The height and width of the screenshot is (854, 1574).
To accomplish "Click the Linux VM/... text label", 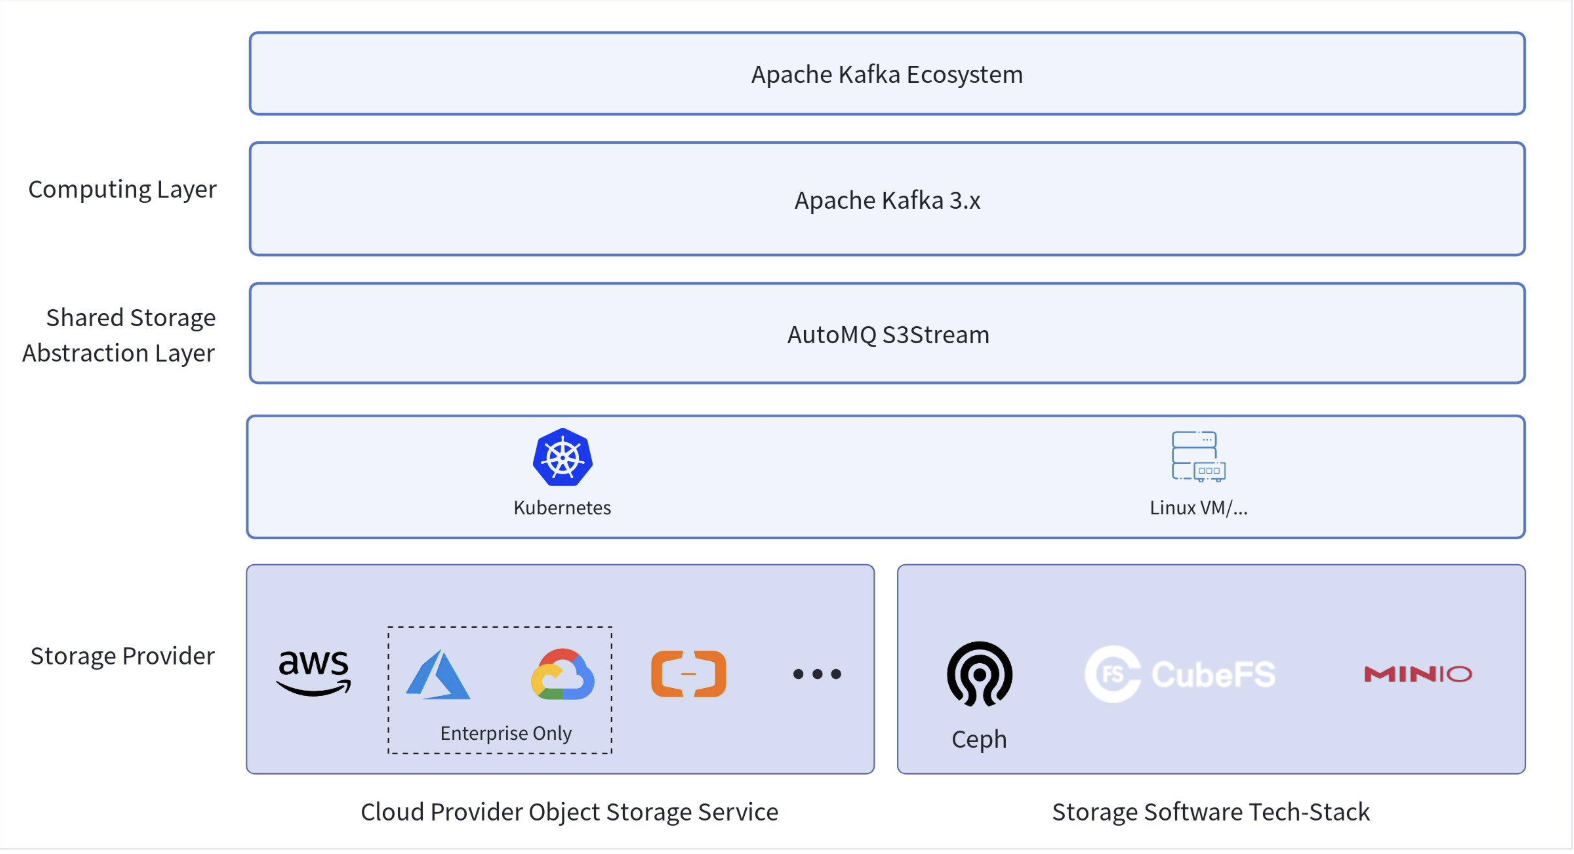I will click(x=1198, y=508).
